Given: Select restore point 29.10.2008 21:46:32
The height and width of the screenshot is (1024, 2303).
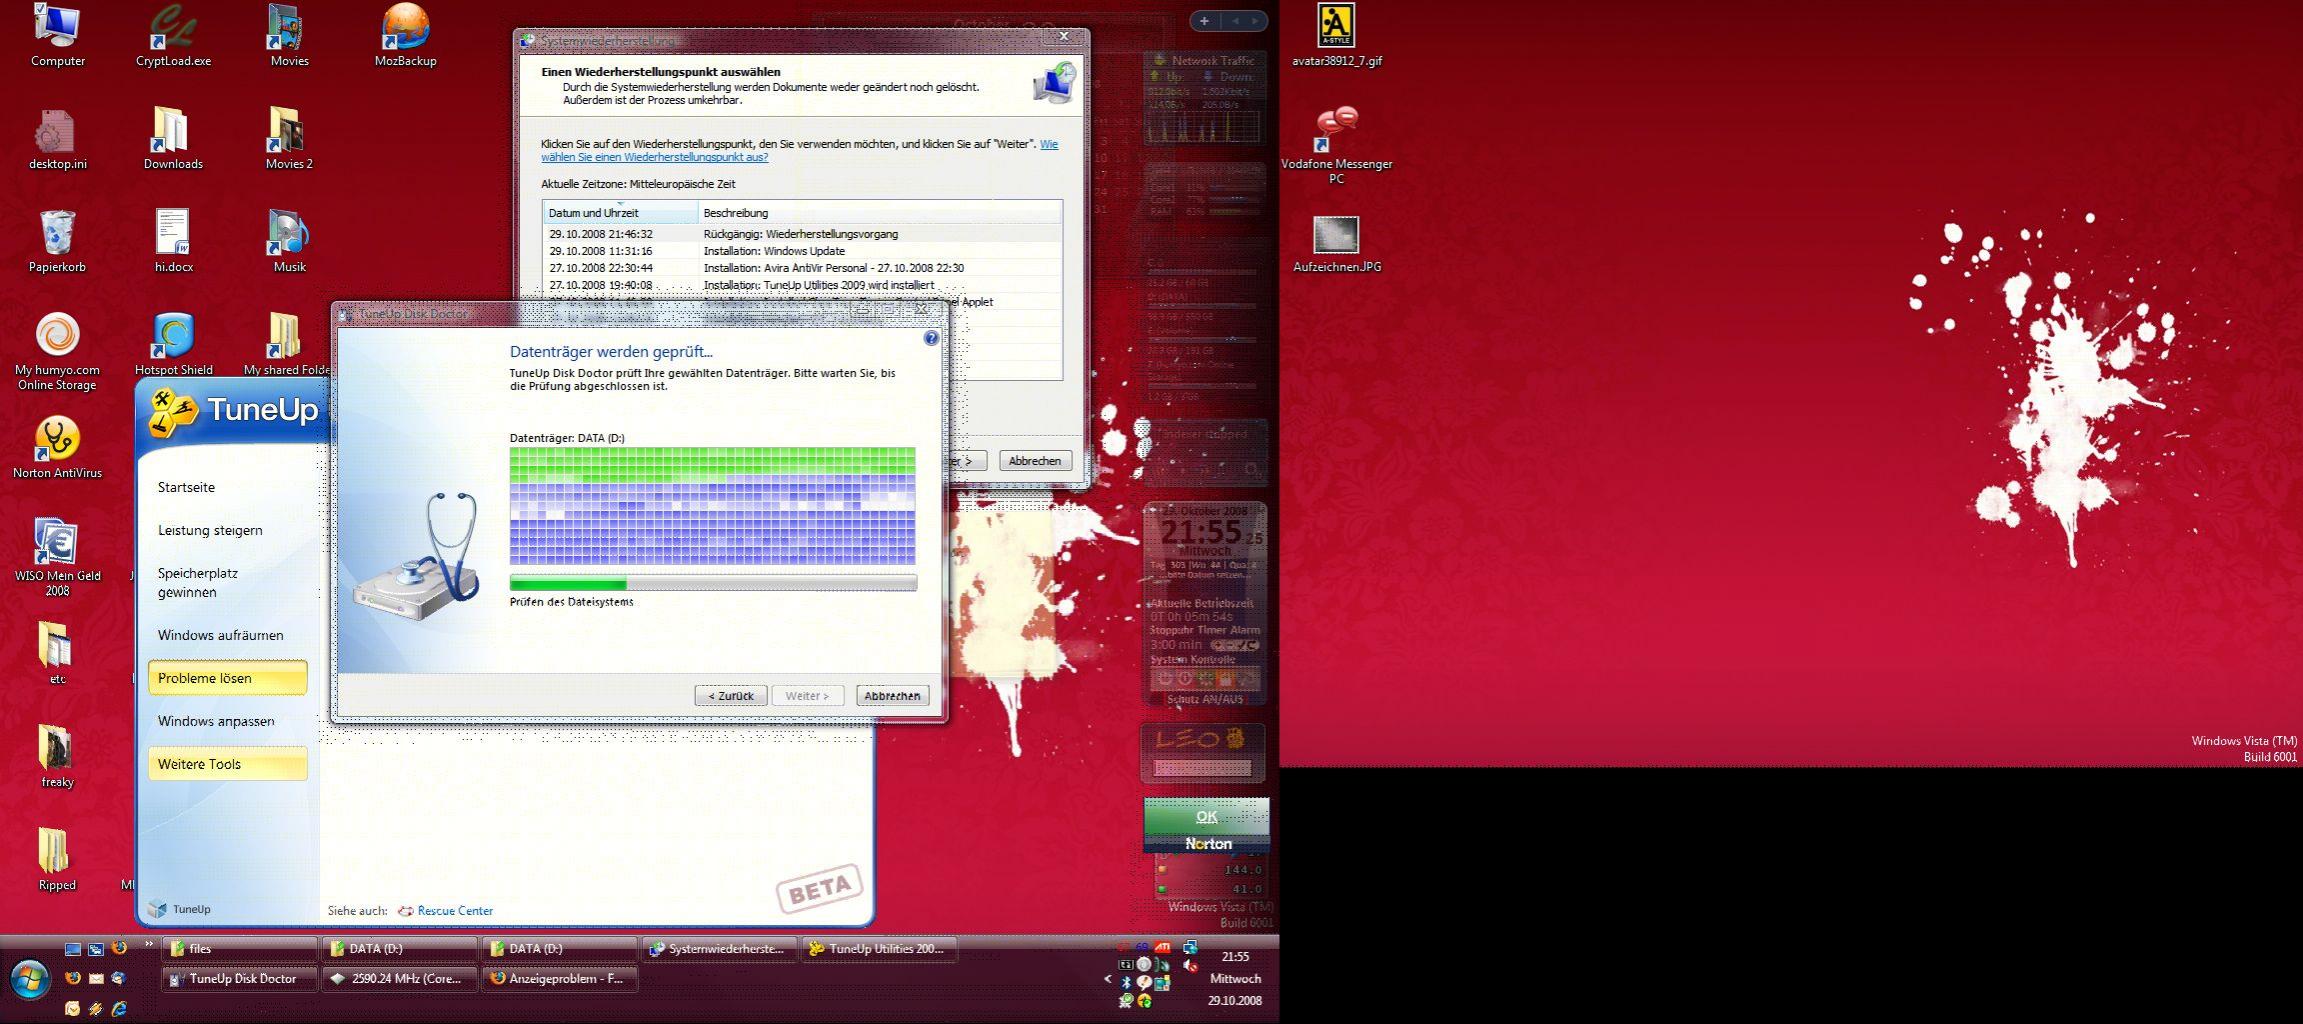Looking at the screenshot, I should pyautogui.click(x=802, y=234).
